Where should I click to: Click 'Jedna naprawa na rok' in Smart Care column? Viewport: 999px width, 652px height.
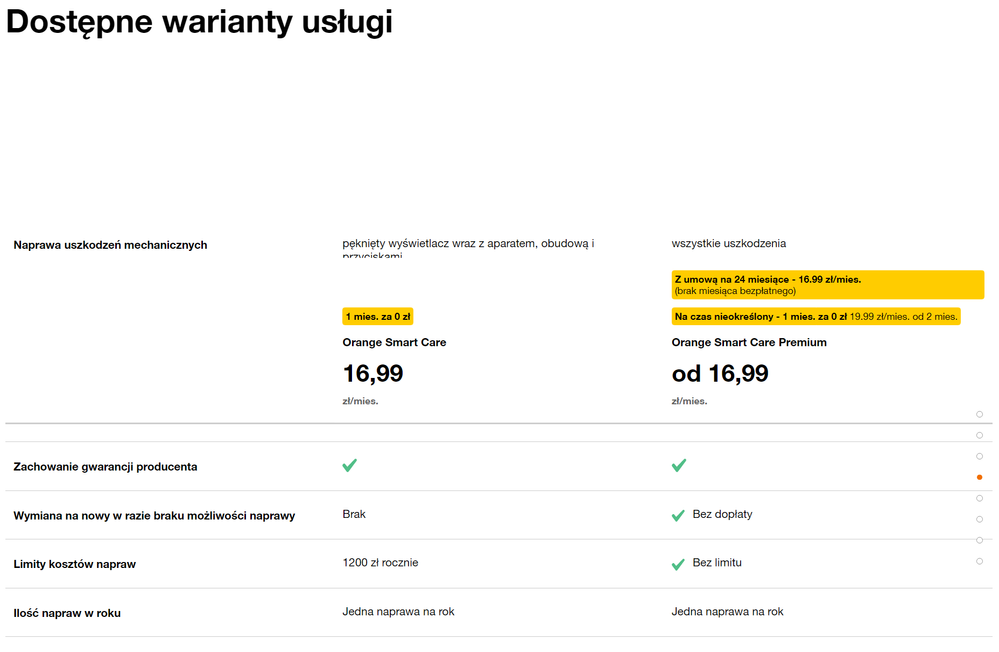398,612
